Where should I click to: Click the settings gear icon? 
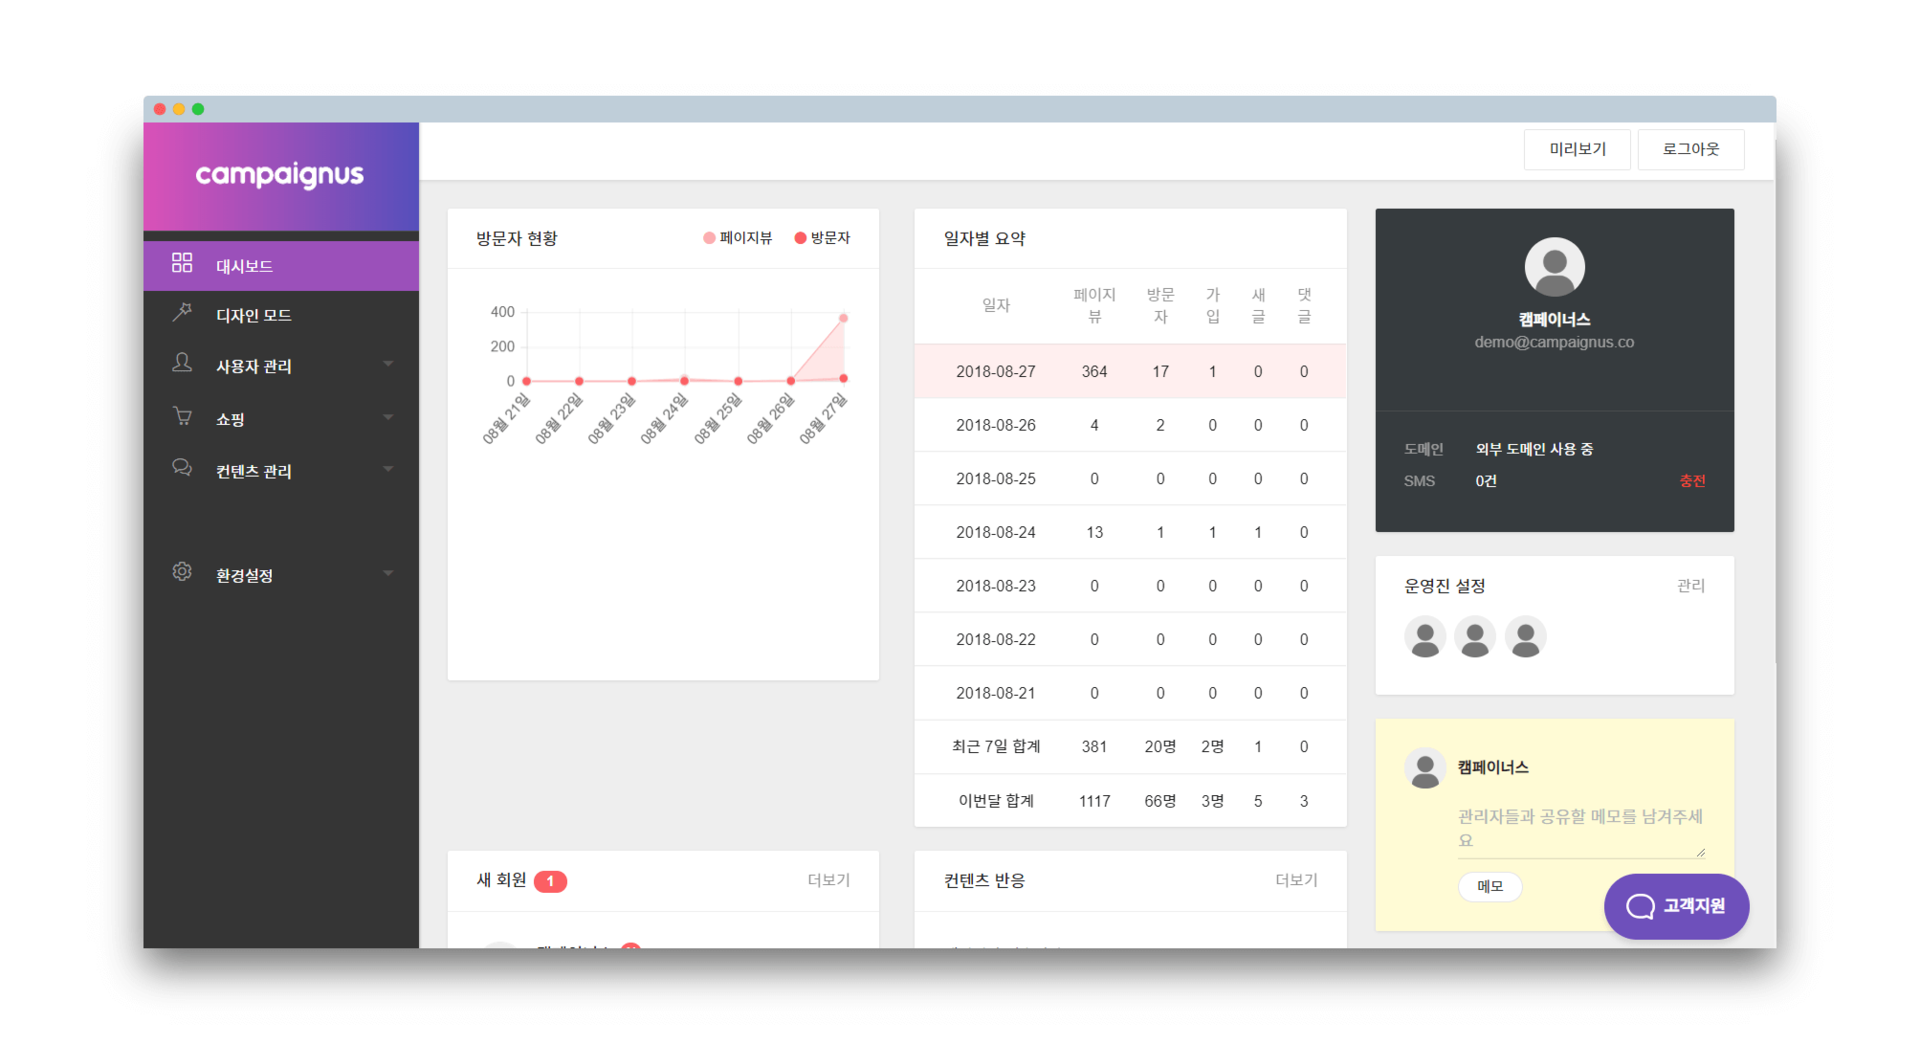click(x=182, y=572)
